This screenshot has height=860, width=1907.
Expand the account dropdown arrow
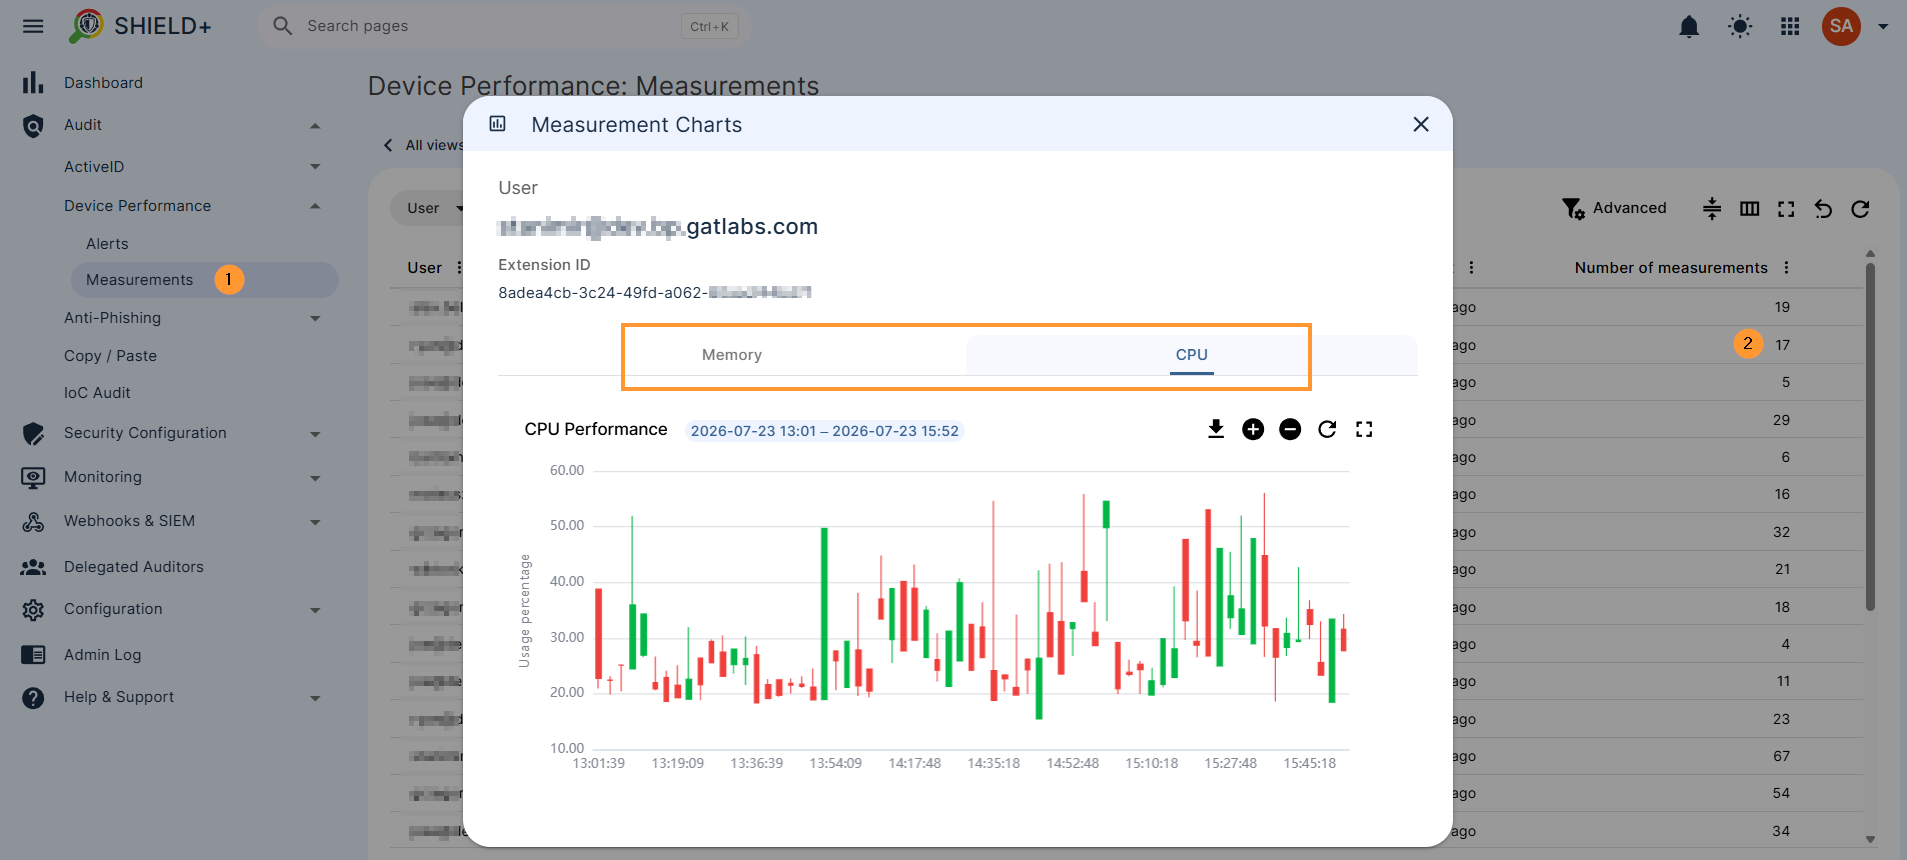pos(1883,27)
